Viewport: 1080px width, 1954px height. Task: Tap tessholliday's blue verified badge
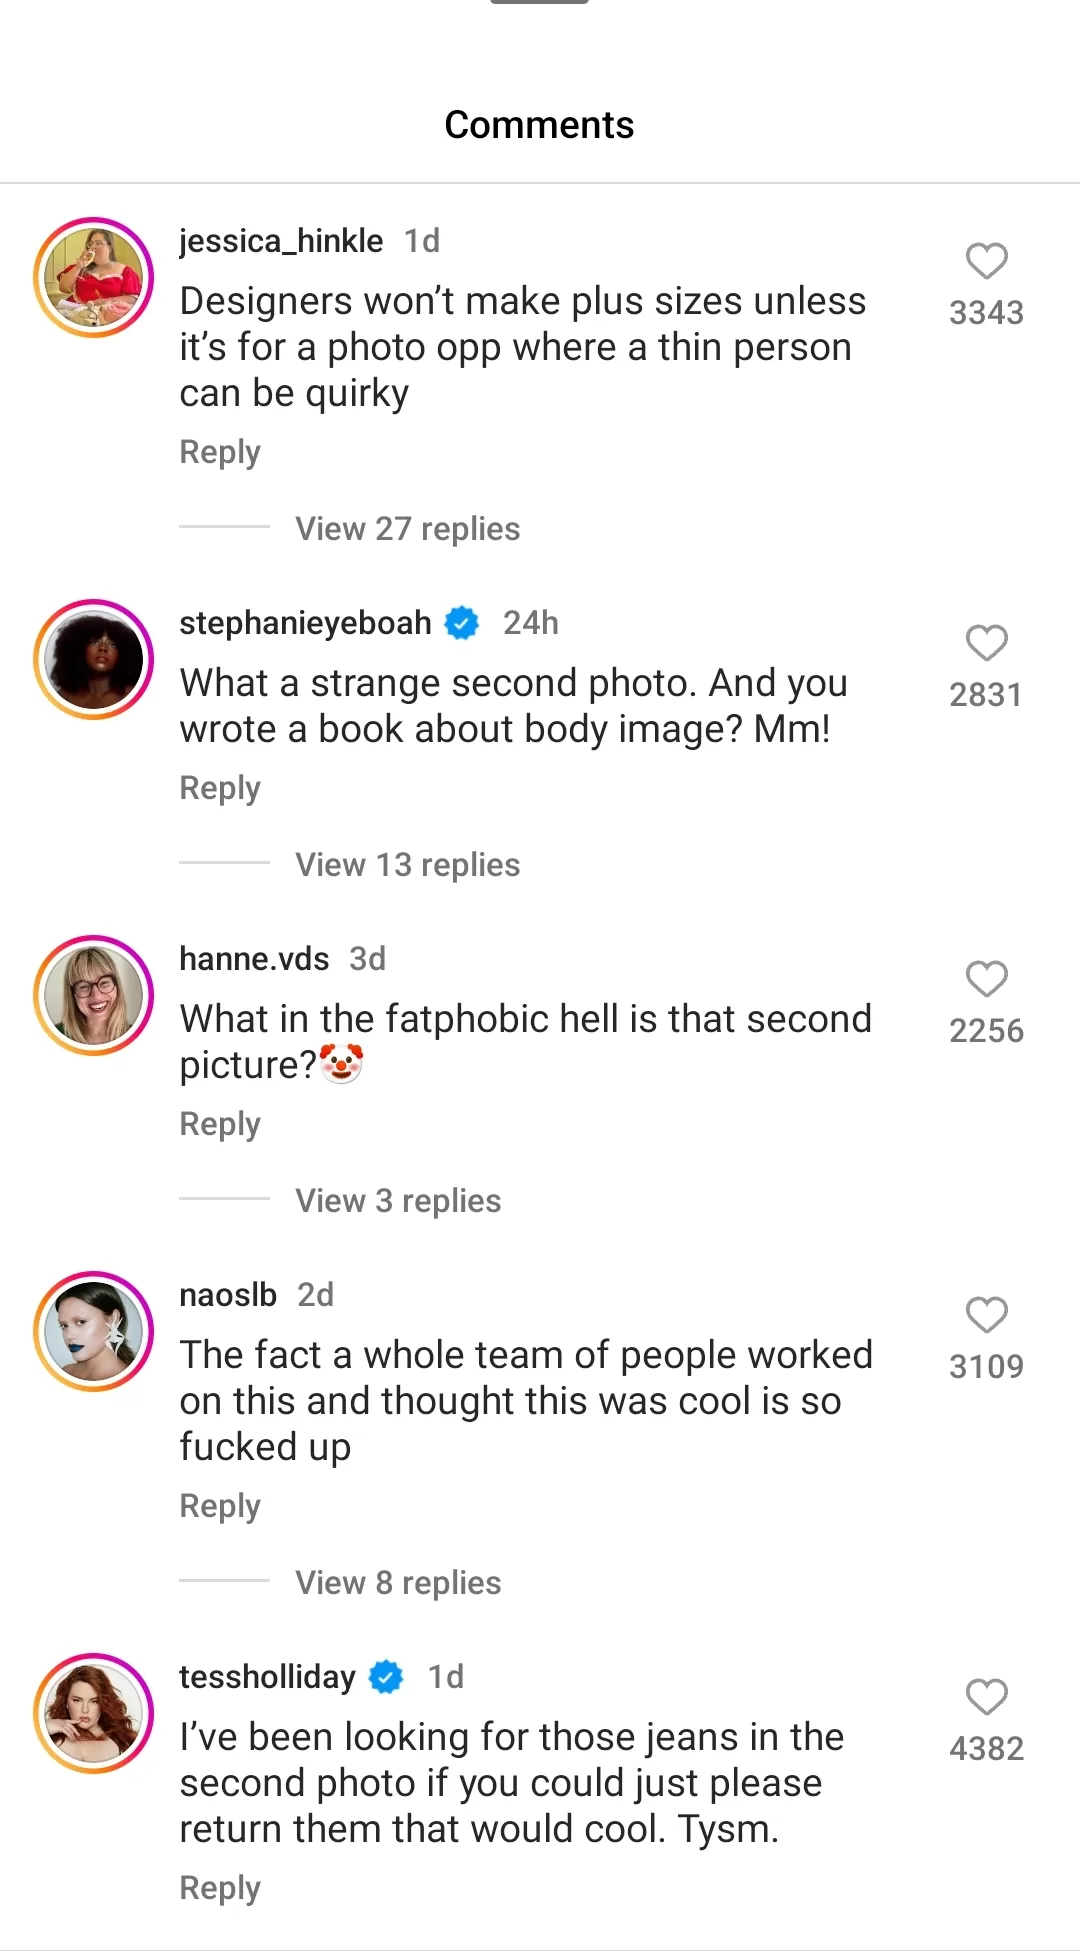coord(386,1677)
